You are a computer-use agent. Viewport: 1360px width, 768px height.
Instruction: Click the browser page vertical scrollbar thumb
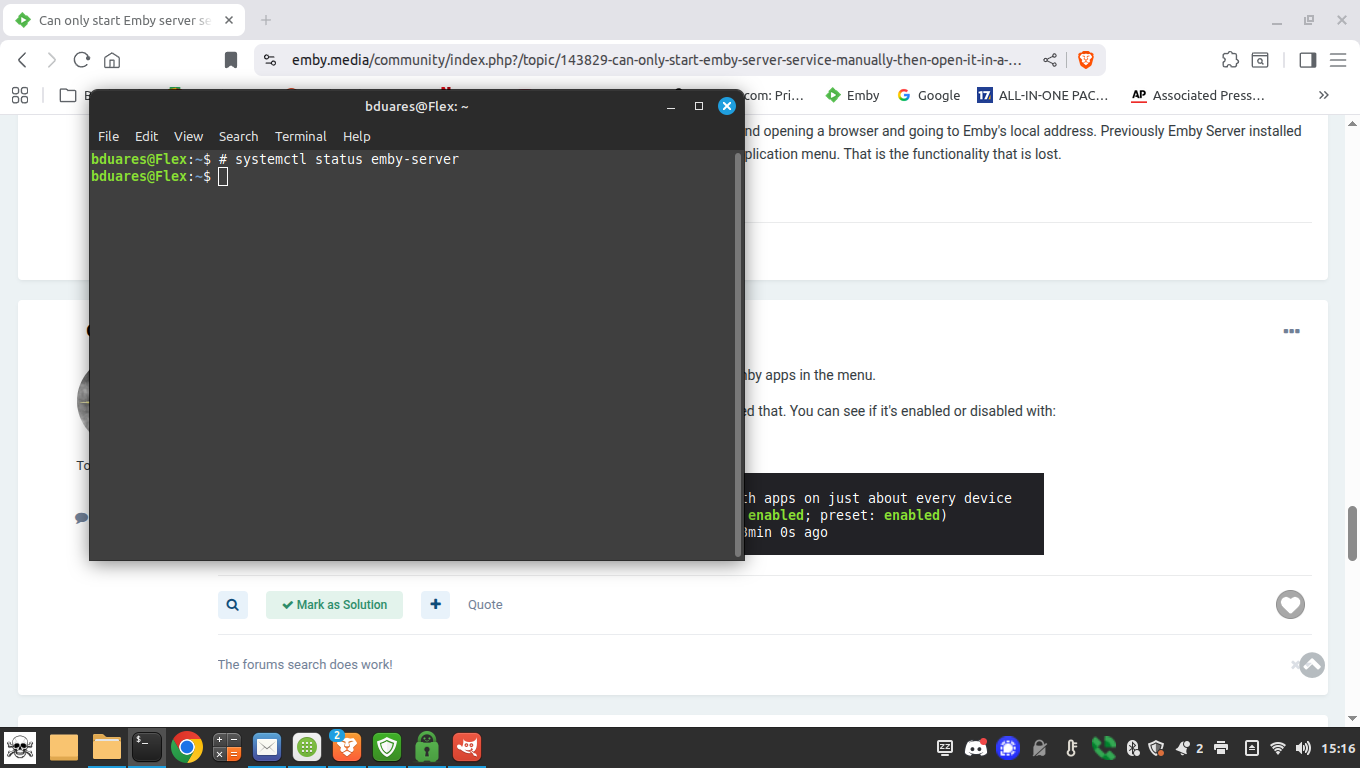[x=1352, y=533]
